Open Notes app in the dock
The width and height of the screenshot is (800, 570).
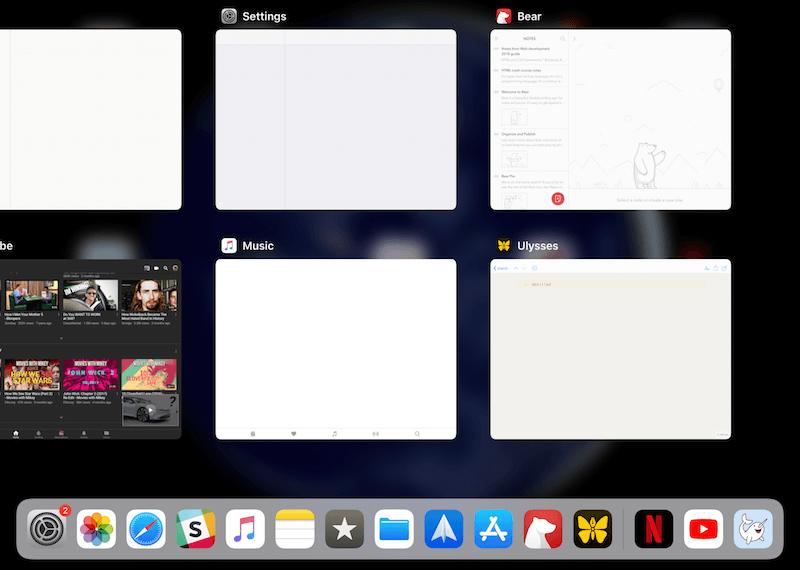pyautogui.click(x=295, y=529)
